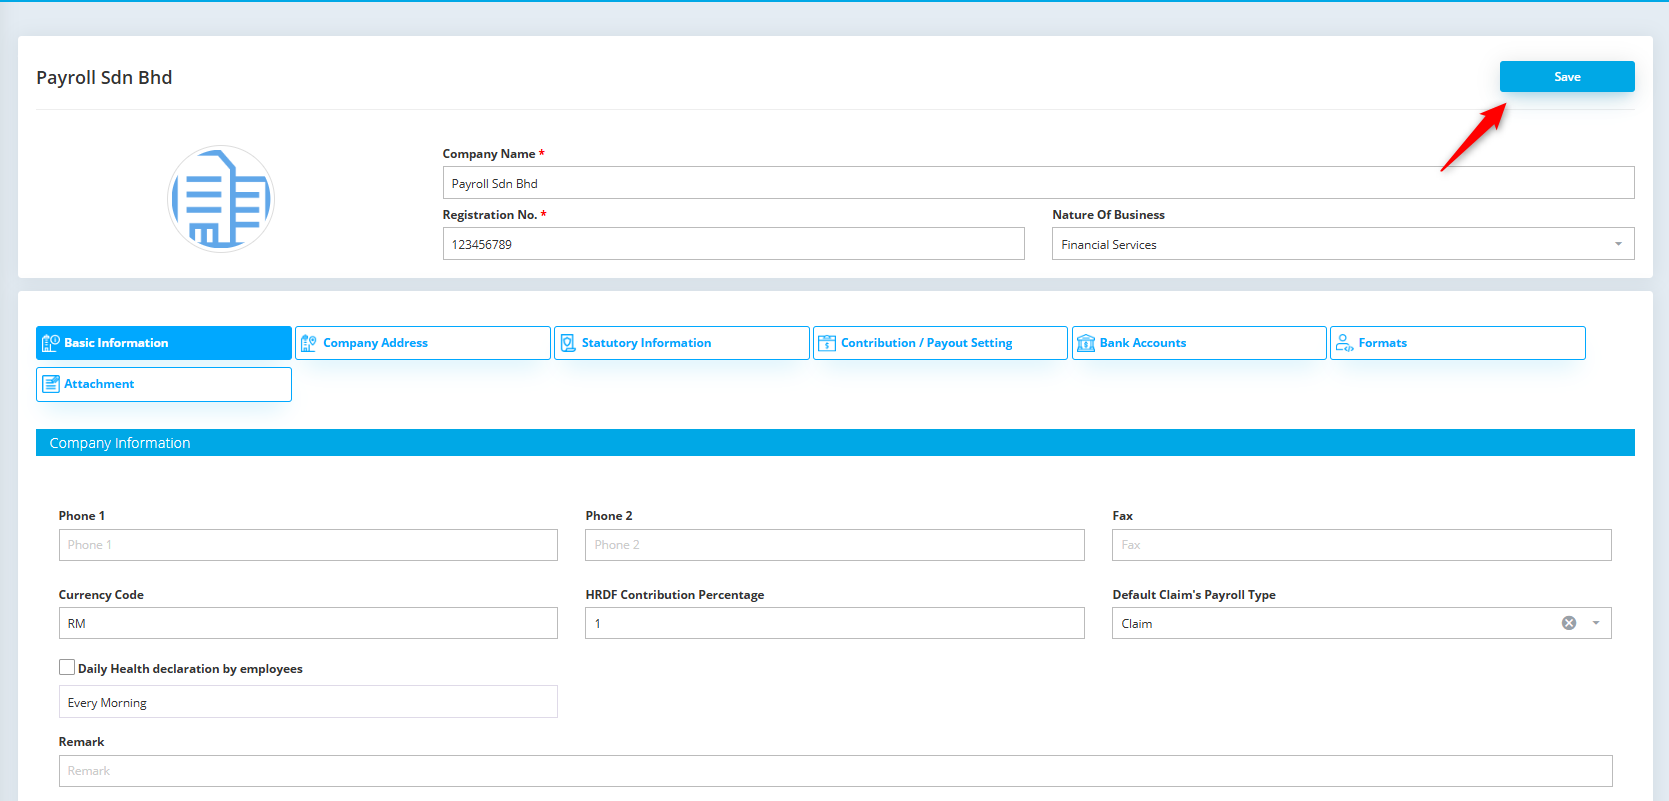Open the Every Morning schedule selector

pos(308,702)
